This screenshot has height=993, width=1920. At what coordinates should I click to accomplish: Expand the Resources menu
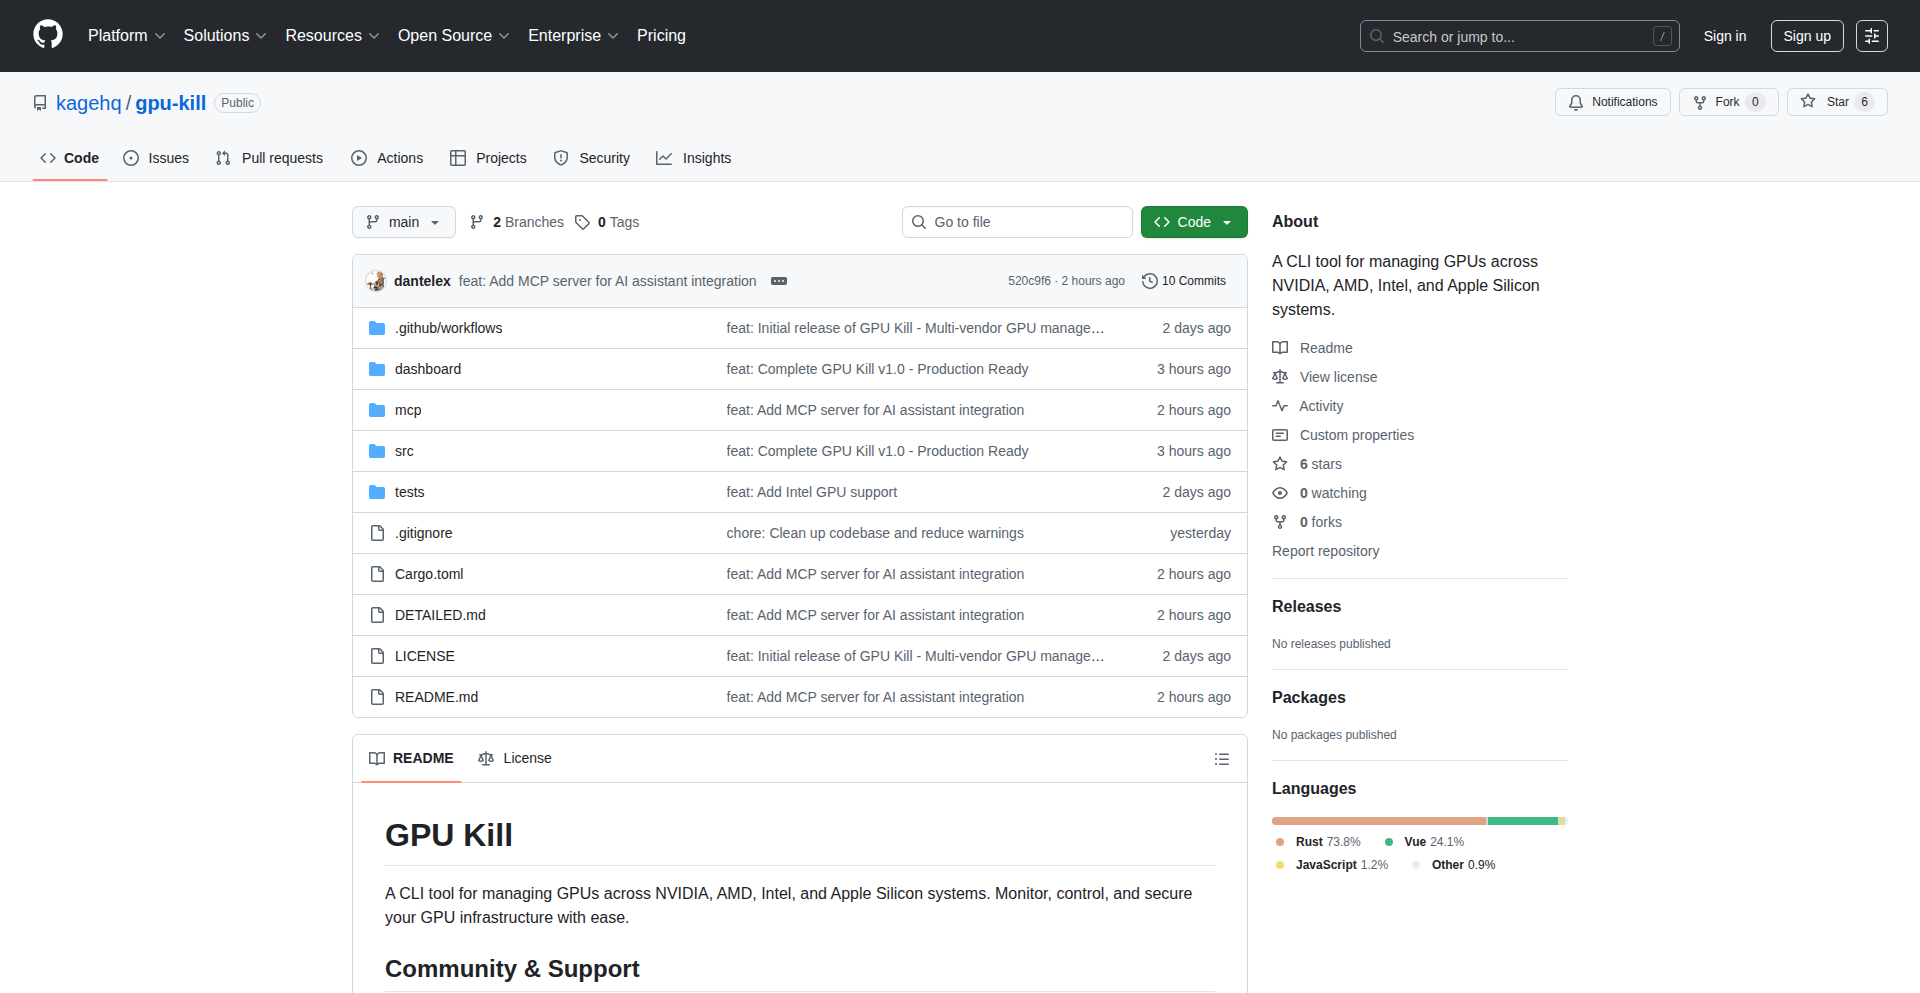tap(332, 36)
